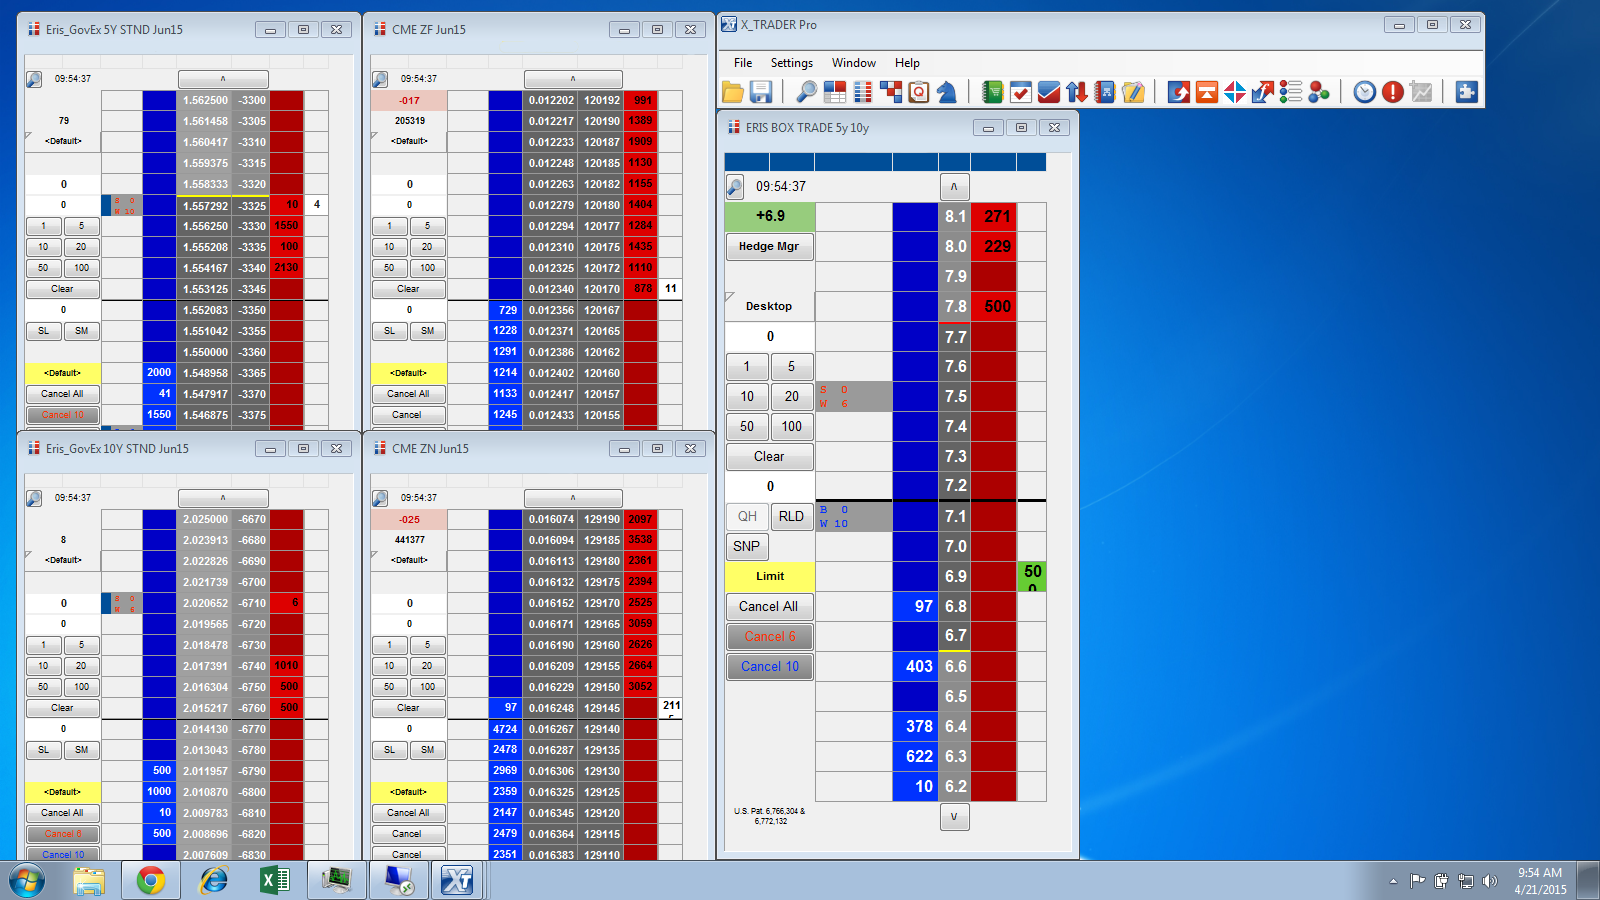1600x900 pixels.
Task: Click red Cancel 6 button in ERIS BOX
Action: [x=769, y=637]
